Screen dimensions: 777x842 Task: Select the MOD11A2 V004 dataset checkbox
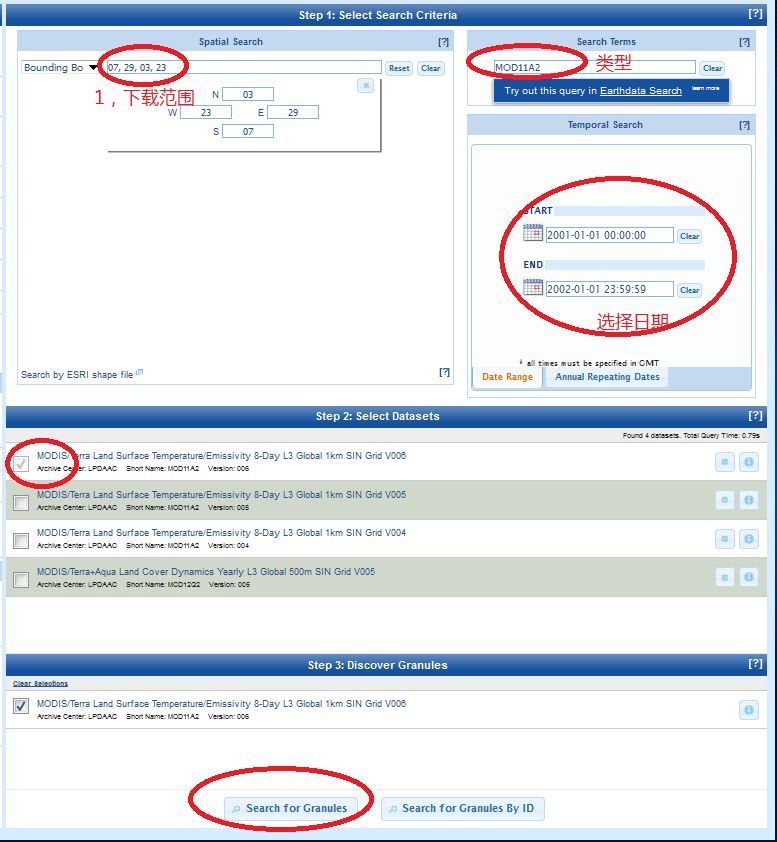(x=21, y=541)
